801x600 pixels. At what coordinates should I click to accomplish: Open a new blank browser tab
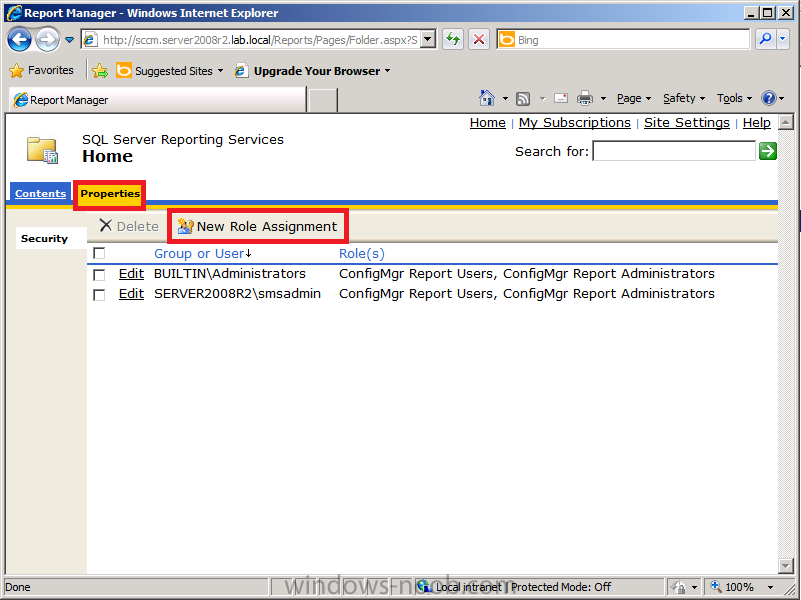(323, 100)
